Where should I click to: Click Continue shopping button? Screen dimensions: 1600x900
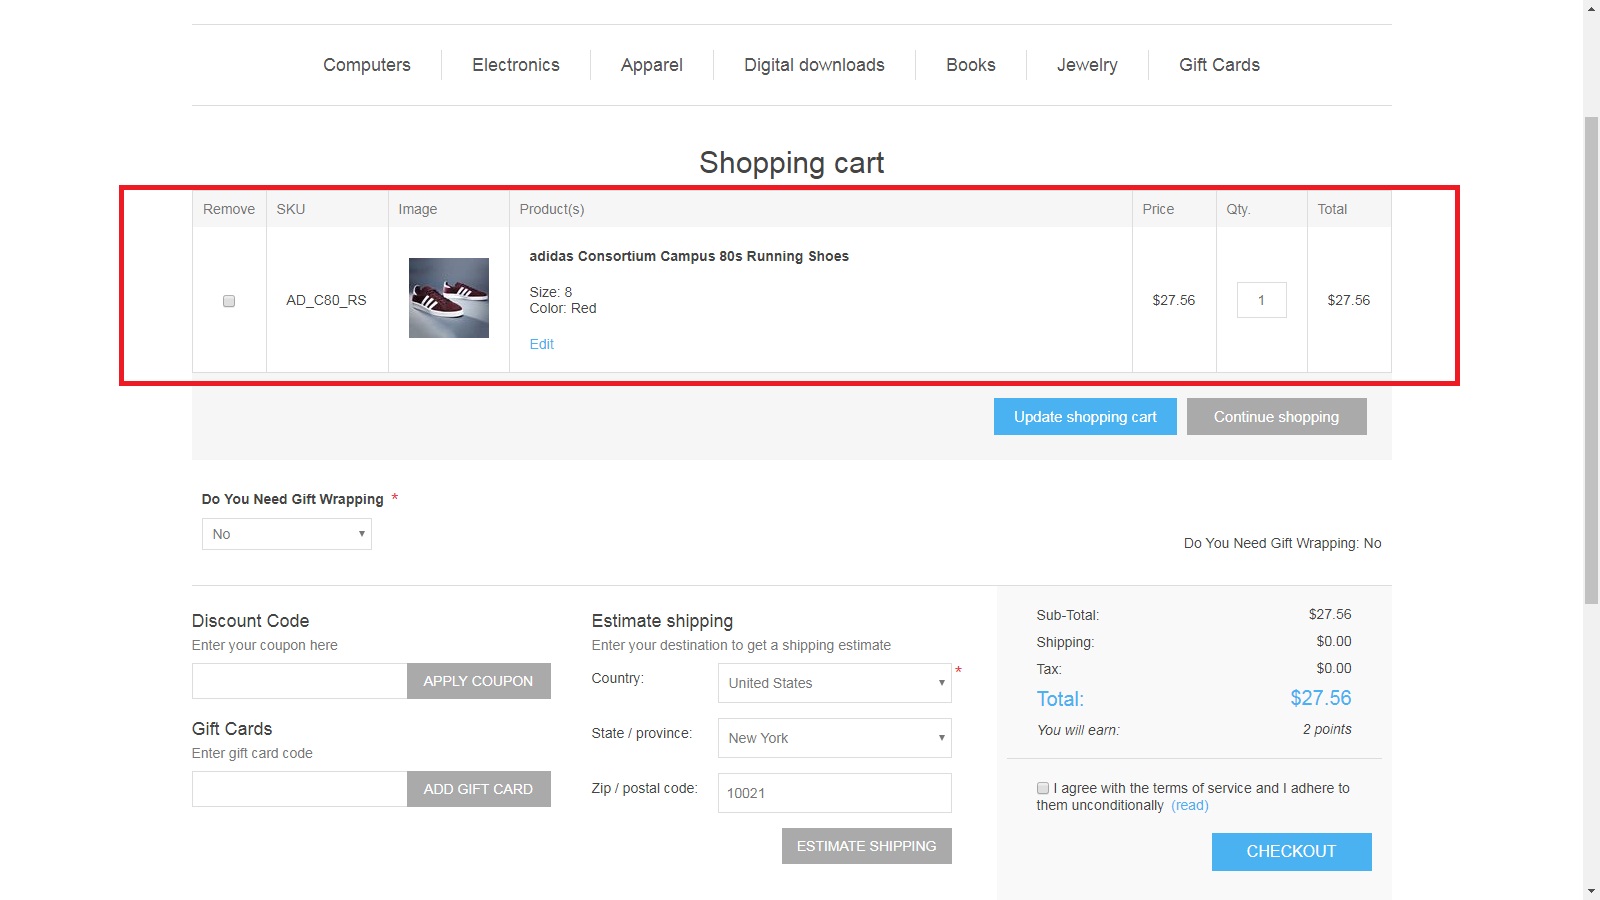coord(1276,417)
